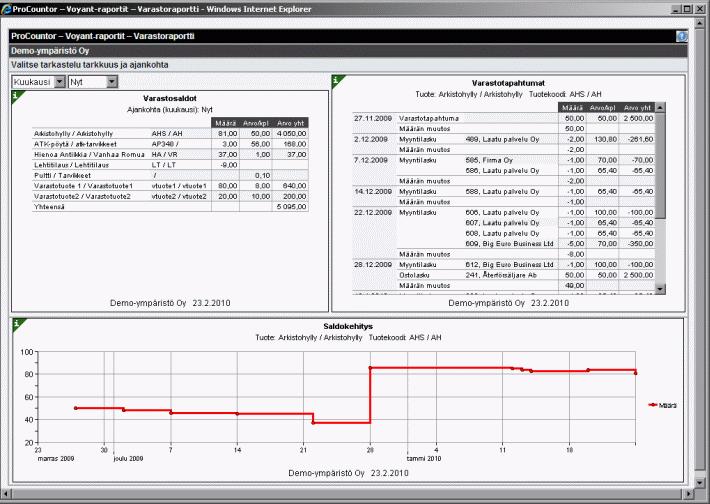Click the Varastotapahtumat table scrollbar thumb
This screenshot has width=710, height=504.
(x=660, y=166)
